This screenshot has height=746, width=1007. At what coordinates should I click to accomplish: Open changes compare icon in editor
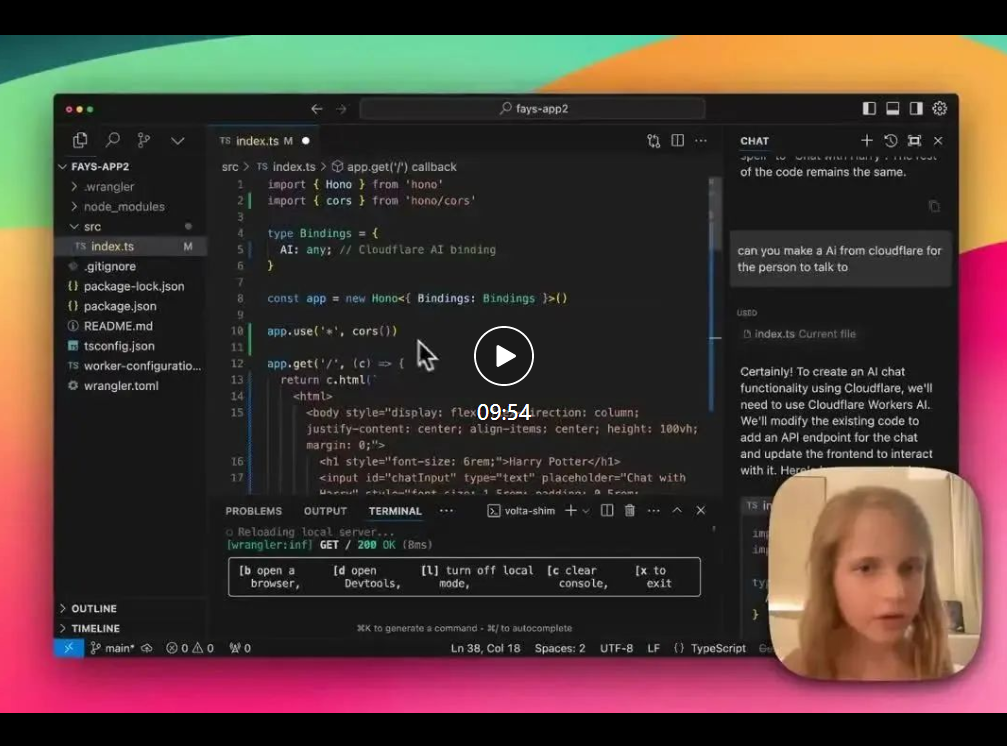point(654,141)
